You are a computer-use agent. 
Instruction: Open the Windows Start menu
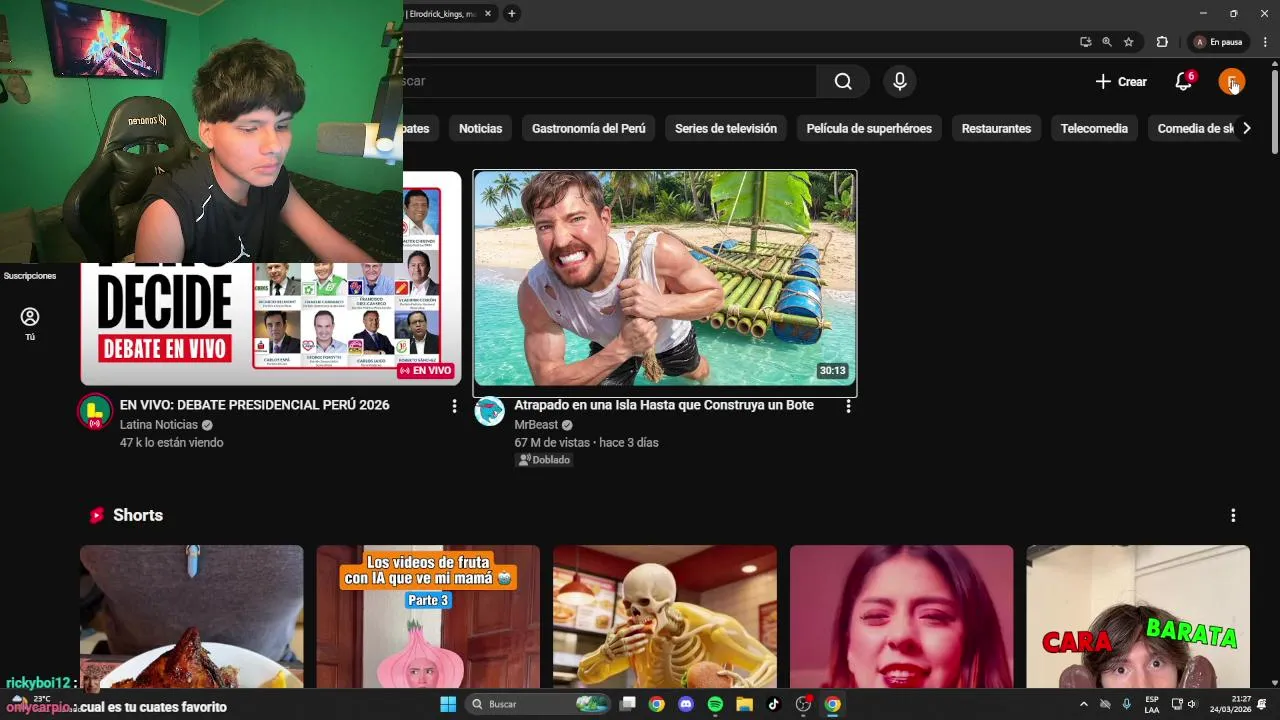click(448, 704)
